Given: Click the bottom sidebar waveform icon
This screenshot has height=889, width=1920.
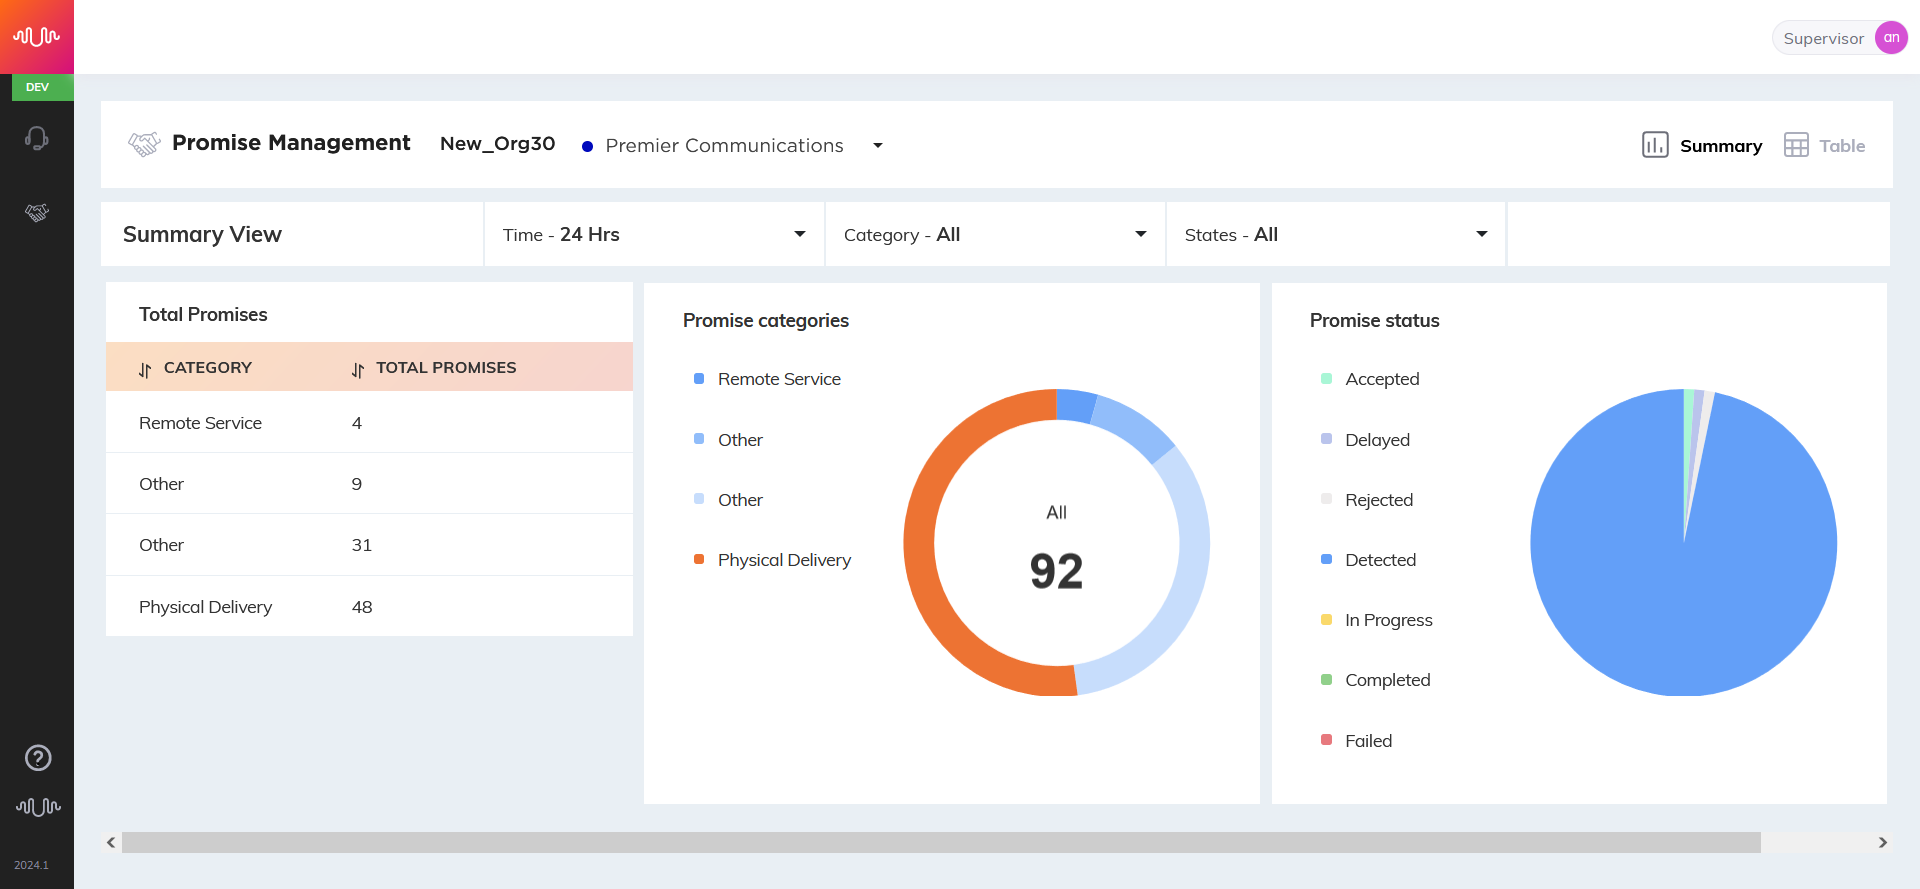Looking at the screenshot, I should click(38, 806).
